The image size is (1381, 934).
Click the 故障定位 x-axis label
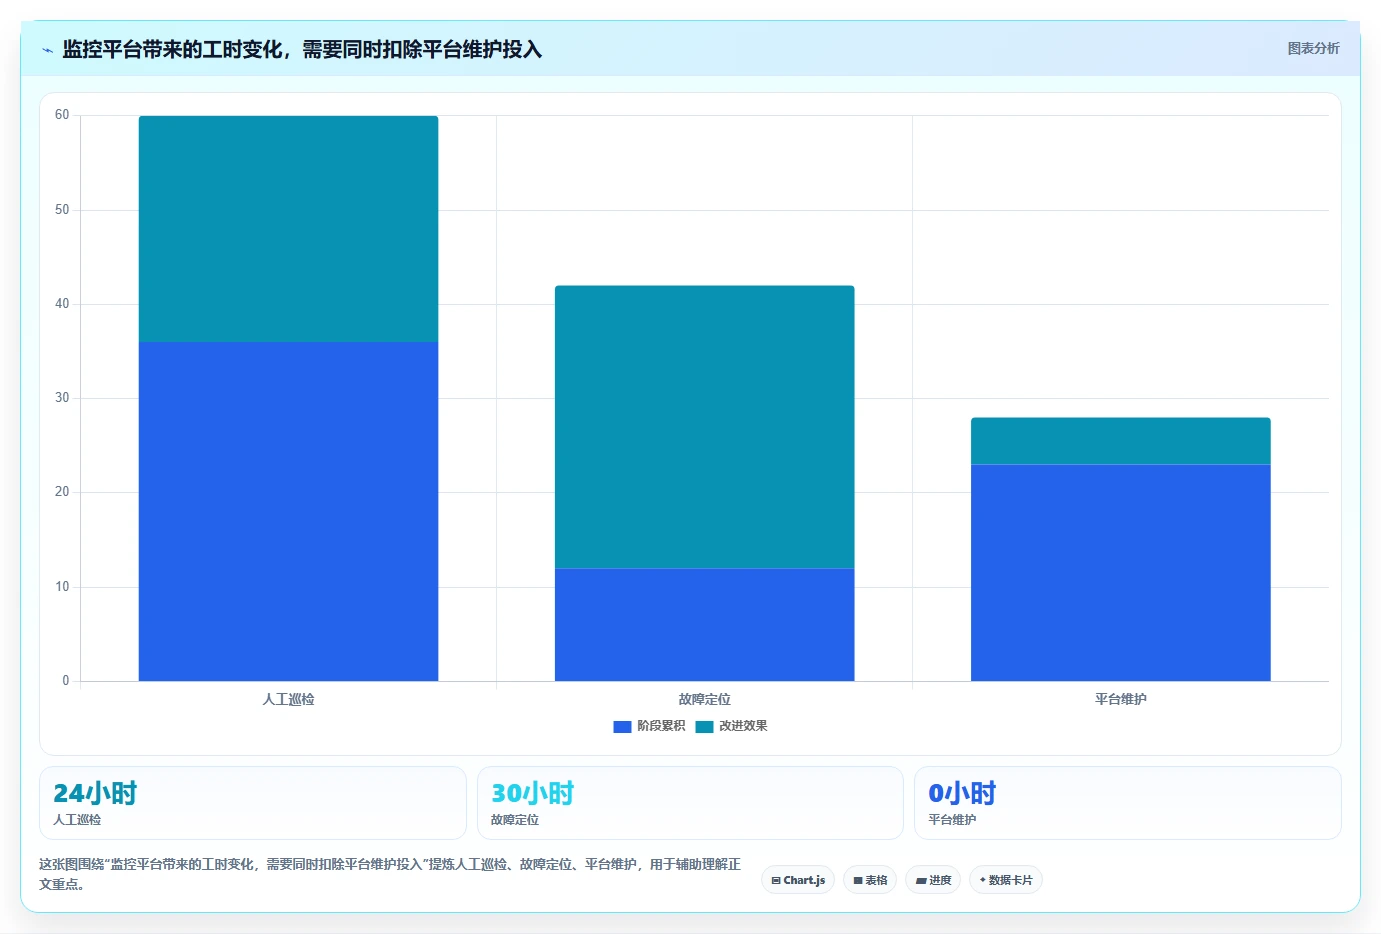pyautogui.click(x=704, y=699)
